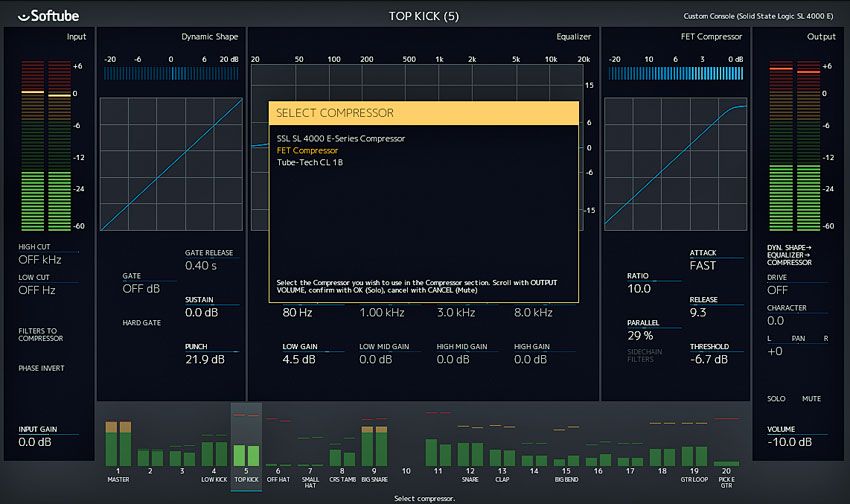Click GATE RELEASE 0.40 s value

click(201, 266)
